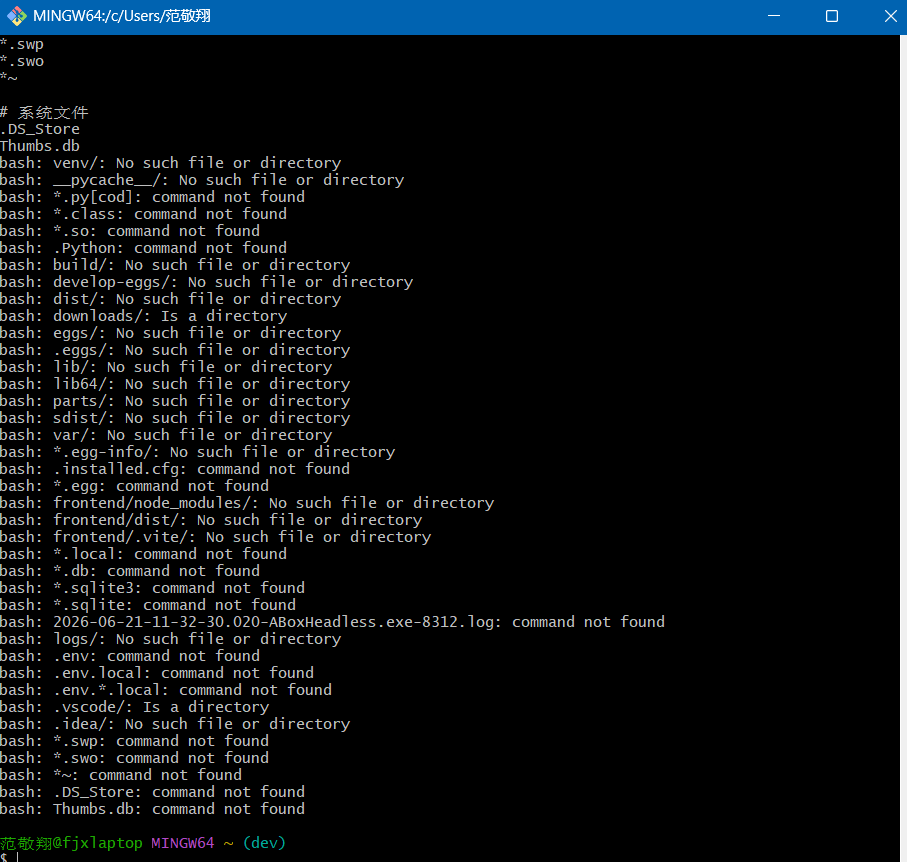
Task: Click the 'bash: .vscode/: Is a directory' line
Action: (x=135, y=708)
